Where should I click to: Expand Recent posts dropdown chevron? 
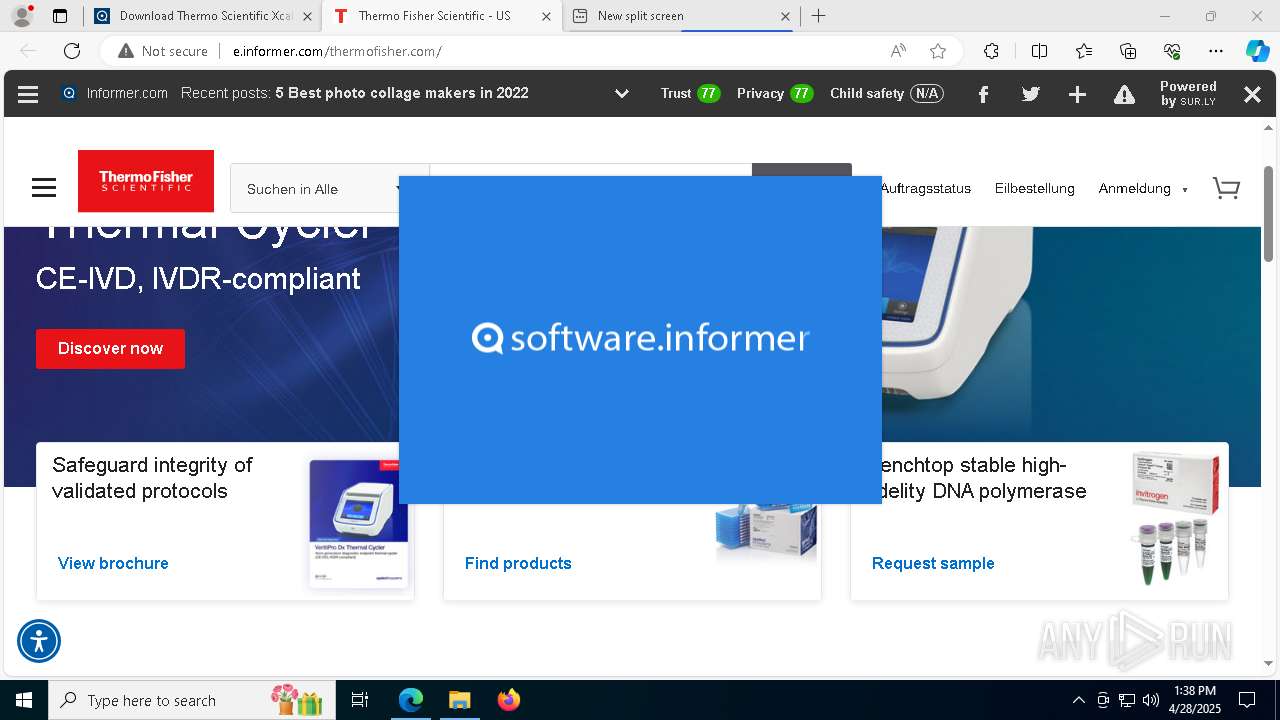(x=621, y=94)
